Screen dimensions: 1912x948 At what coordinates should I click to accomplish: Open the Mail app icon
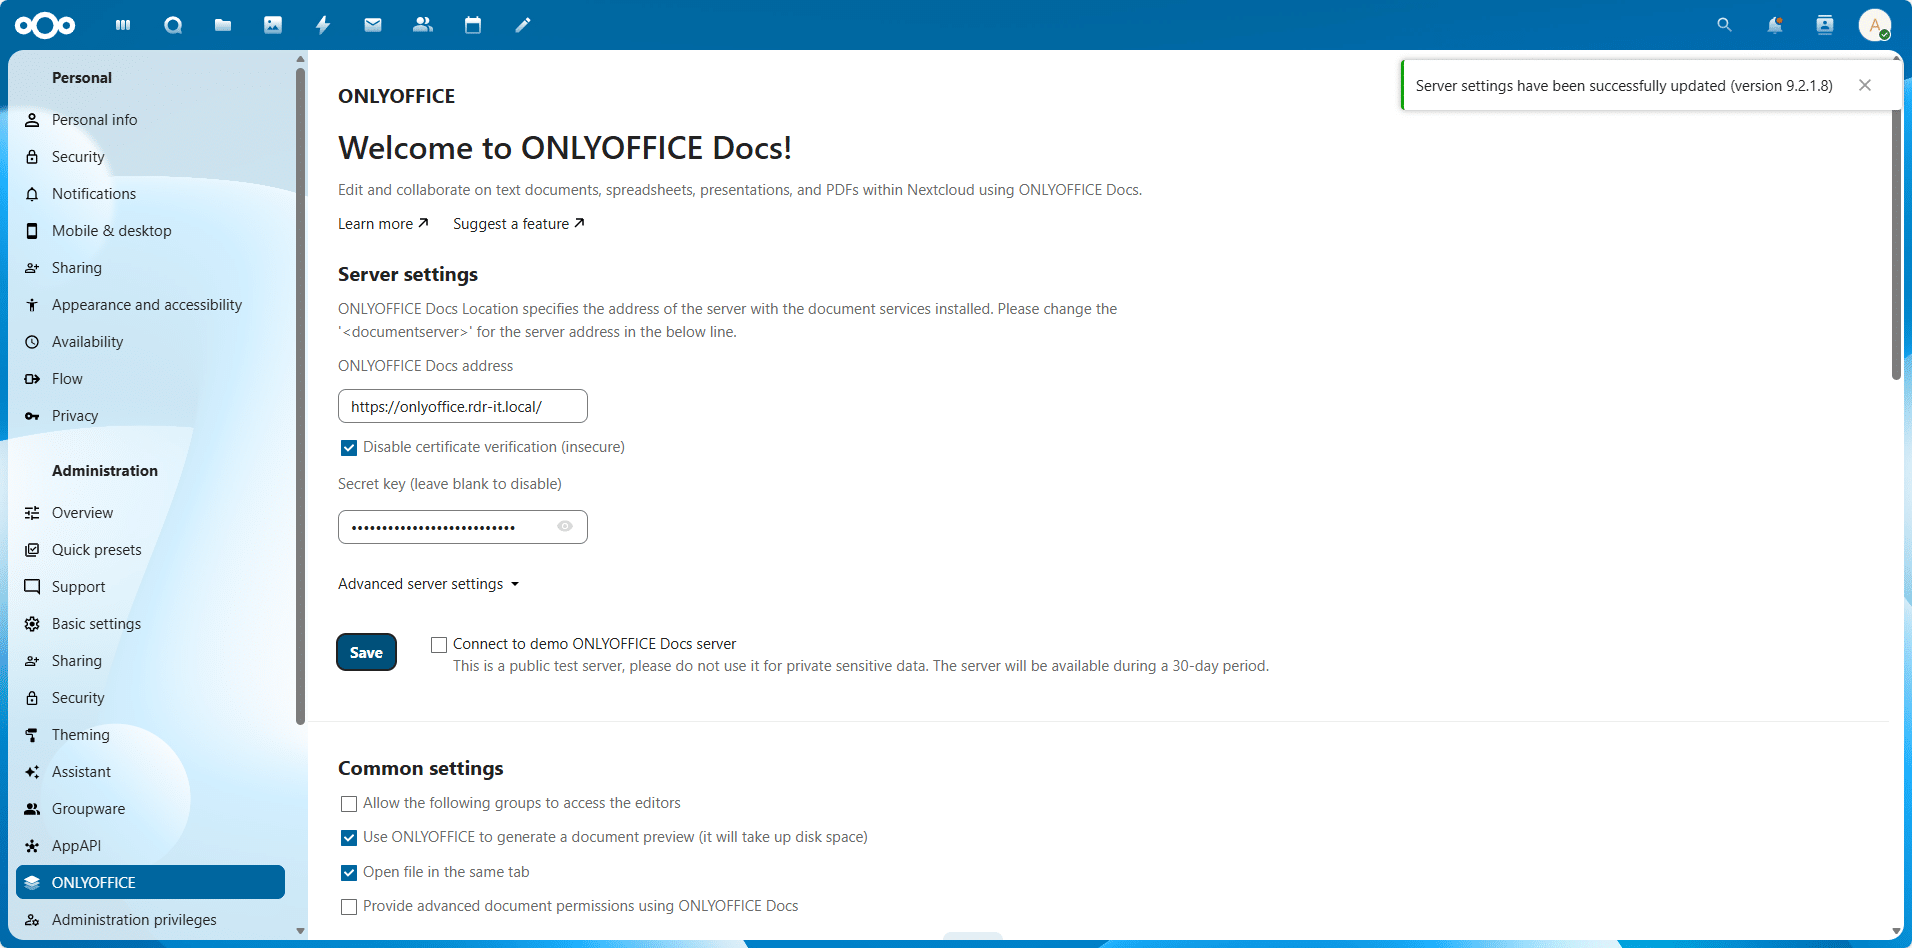pos(373,25)
